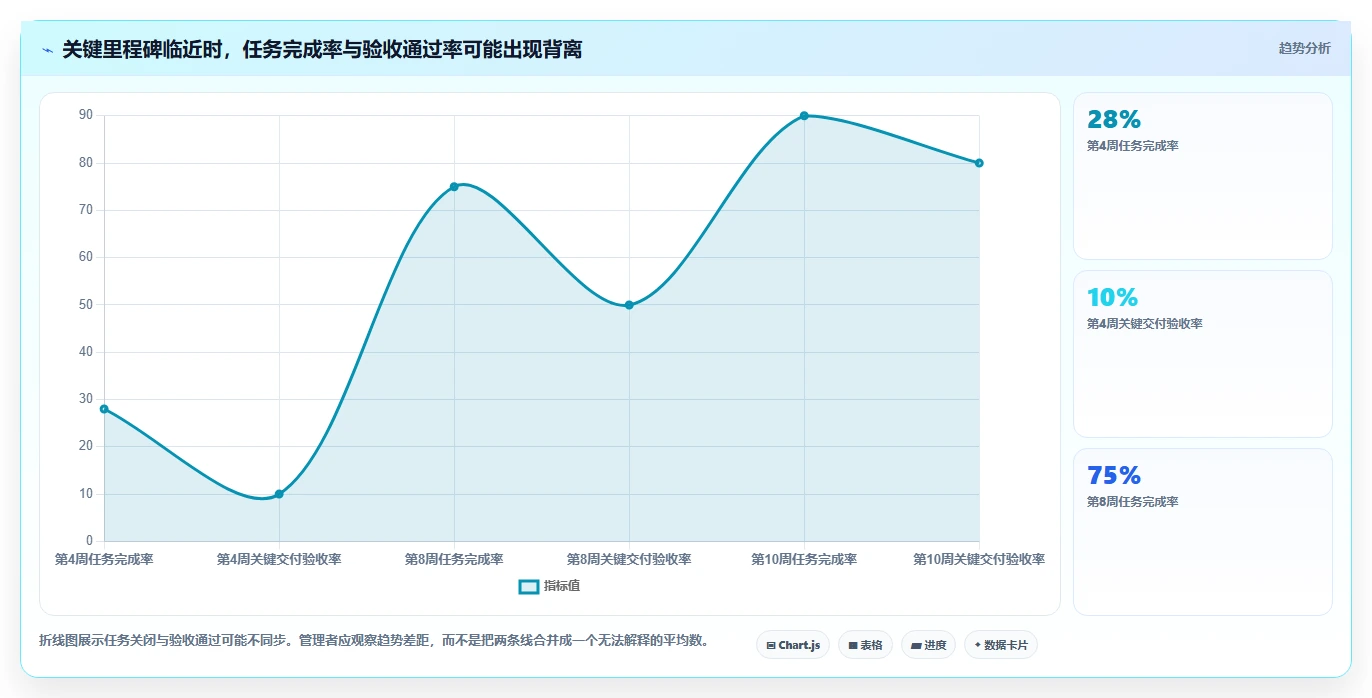Click y-axis value 0

point(89,541)
